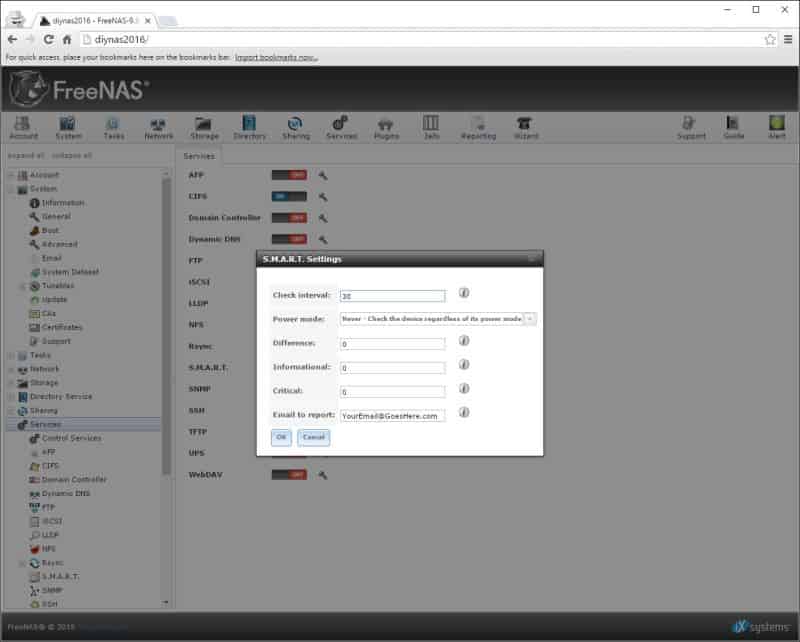Image resolution: width=800 pixels, height=642 pixels.
Task: Open the Plugins toolbar icon
Action: point(386,127)
